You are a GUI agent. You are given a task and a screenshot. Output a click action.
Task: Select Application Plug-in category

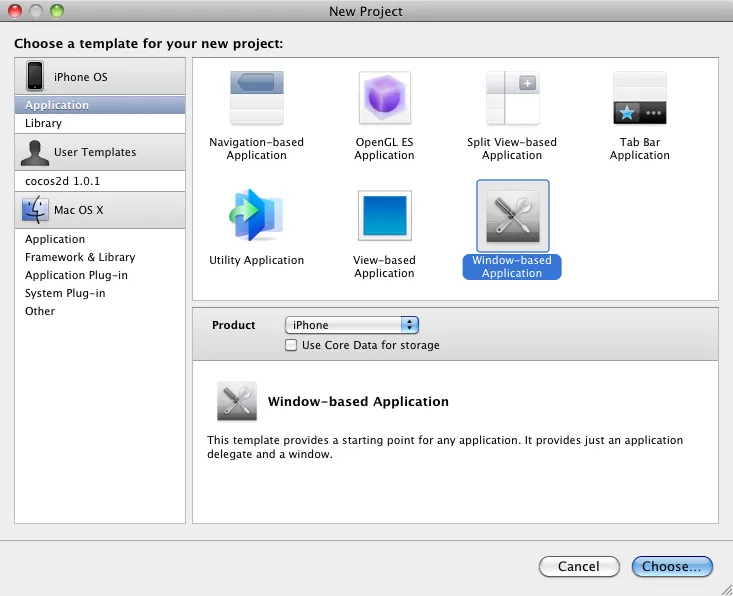(x=100, y=275)
